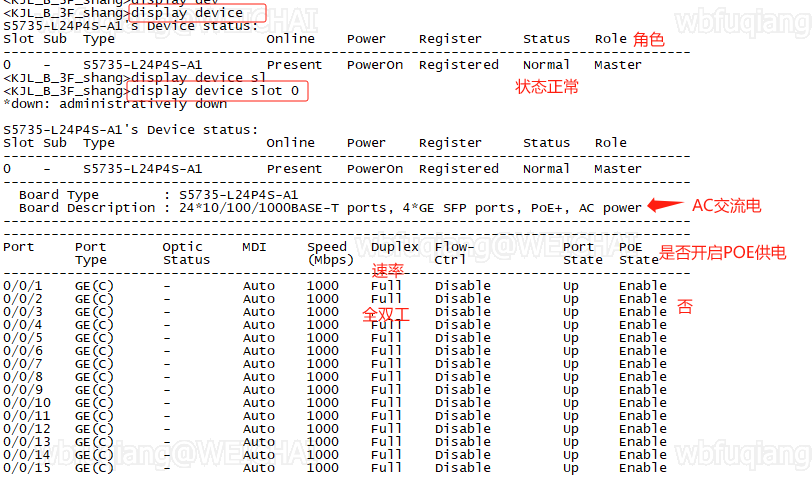Click the 'Board Type' label
812x487 pixels.
59,195
